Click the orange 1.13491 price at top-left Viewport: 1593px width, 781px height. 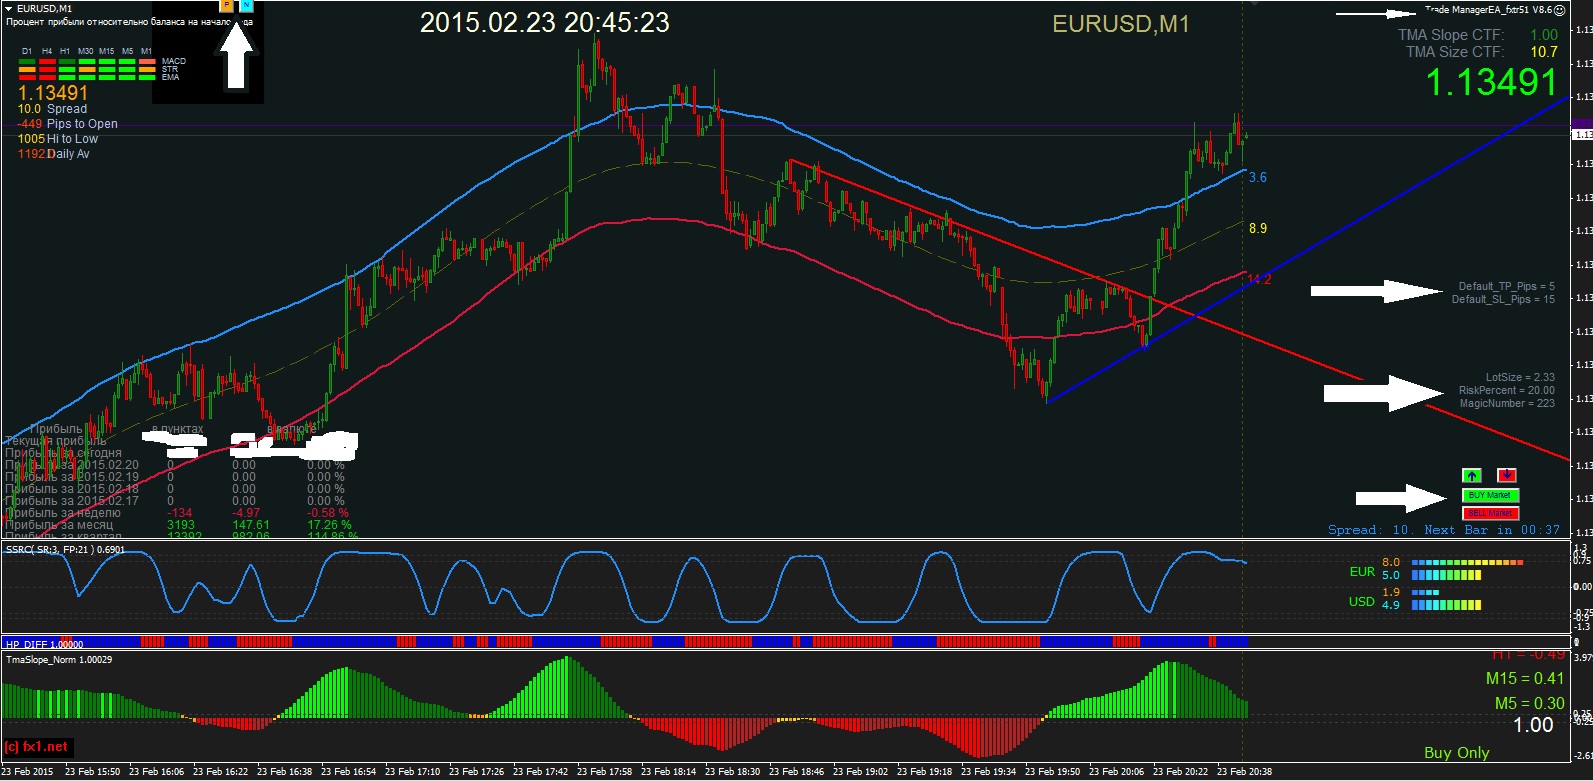pyautogui.click(x=53, y=93)
